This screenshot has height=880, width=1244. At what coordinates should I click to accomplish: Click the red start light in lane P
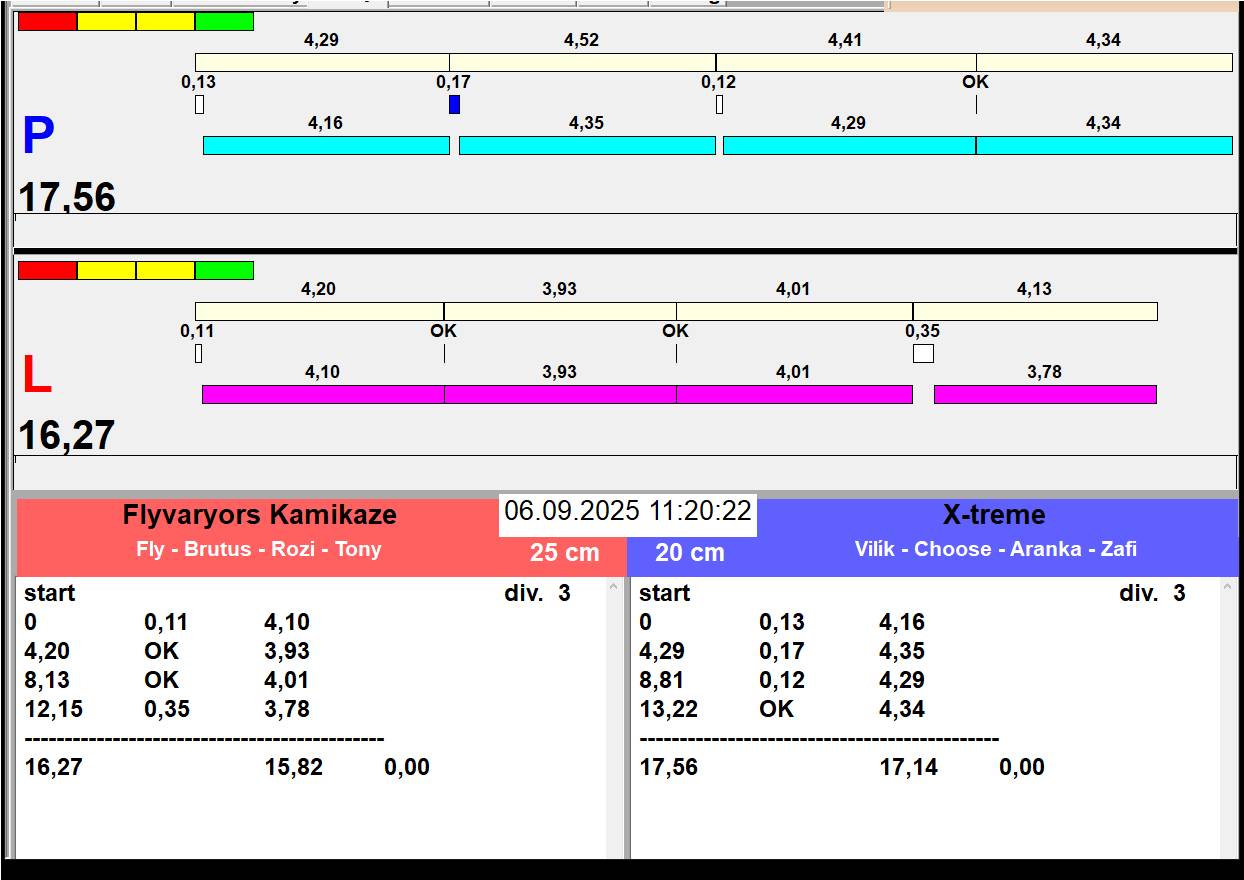point(47,21)
